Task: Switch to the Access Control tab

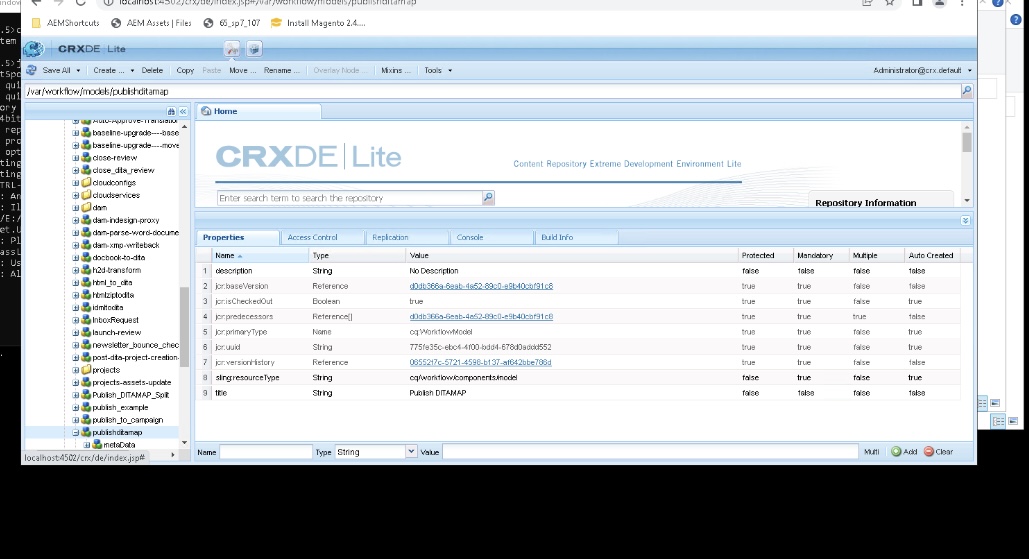Action: [x=312, y=237]
